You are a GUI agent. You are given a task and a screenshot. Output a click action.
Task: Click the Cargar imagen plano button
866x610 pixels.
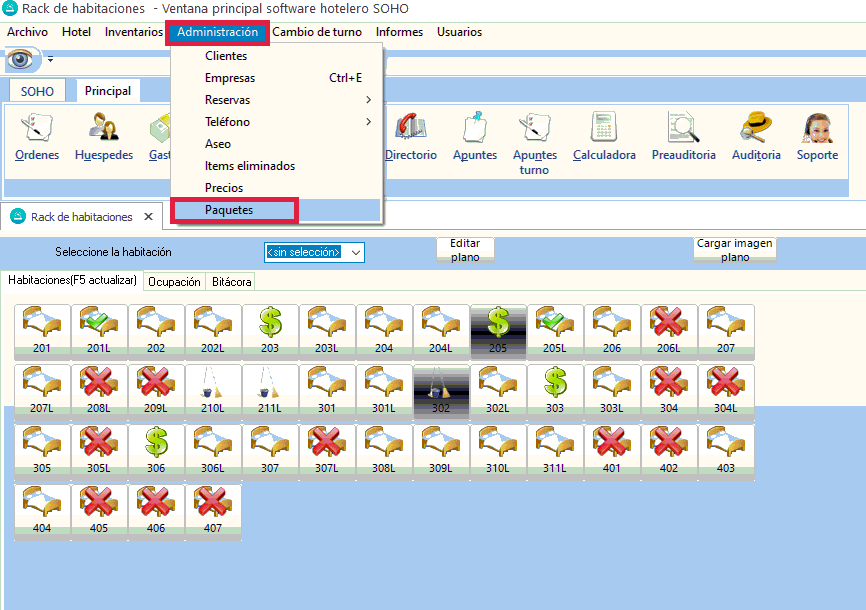click(x=735, y=250)
